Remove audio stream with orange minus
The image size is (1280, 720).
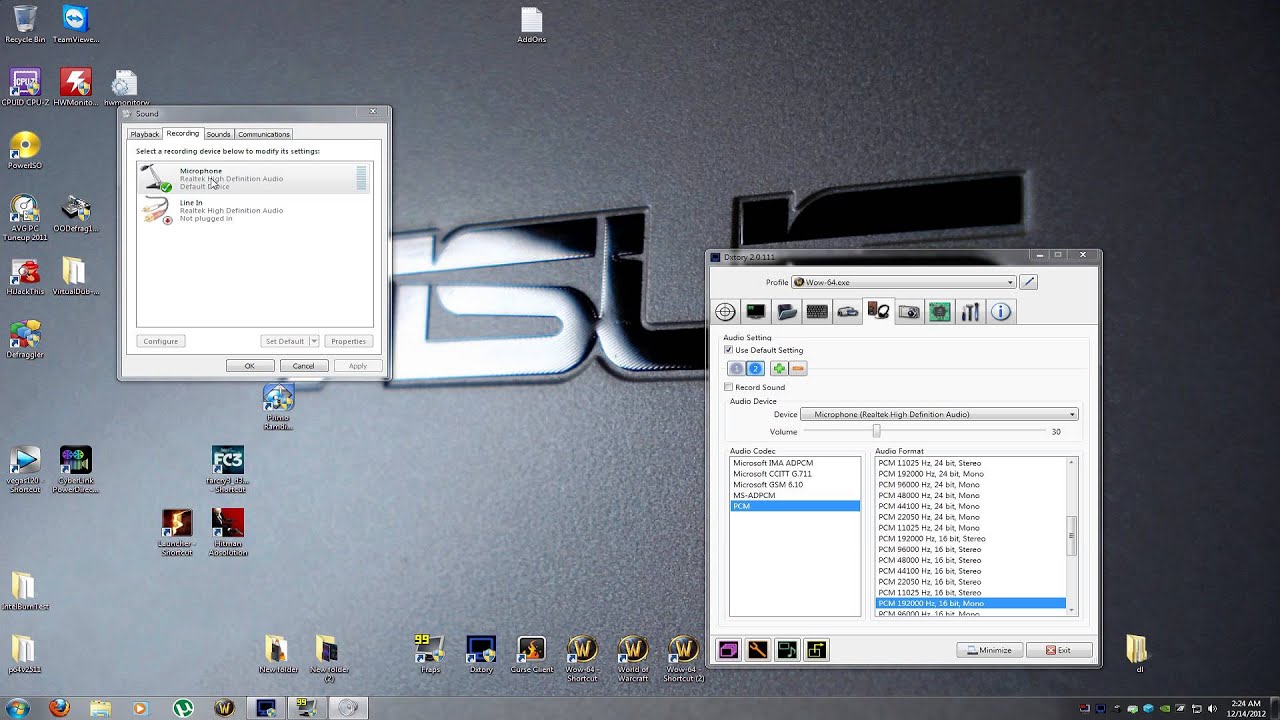tap(798, 368)
